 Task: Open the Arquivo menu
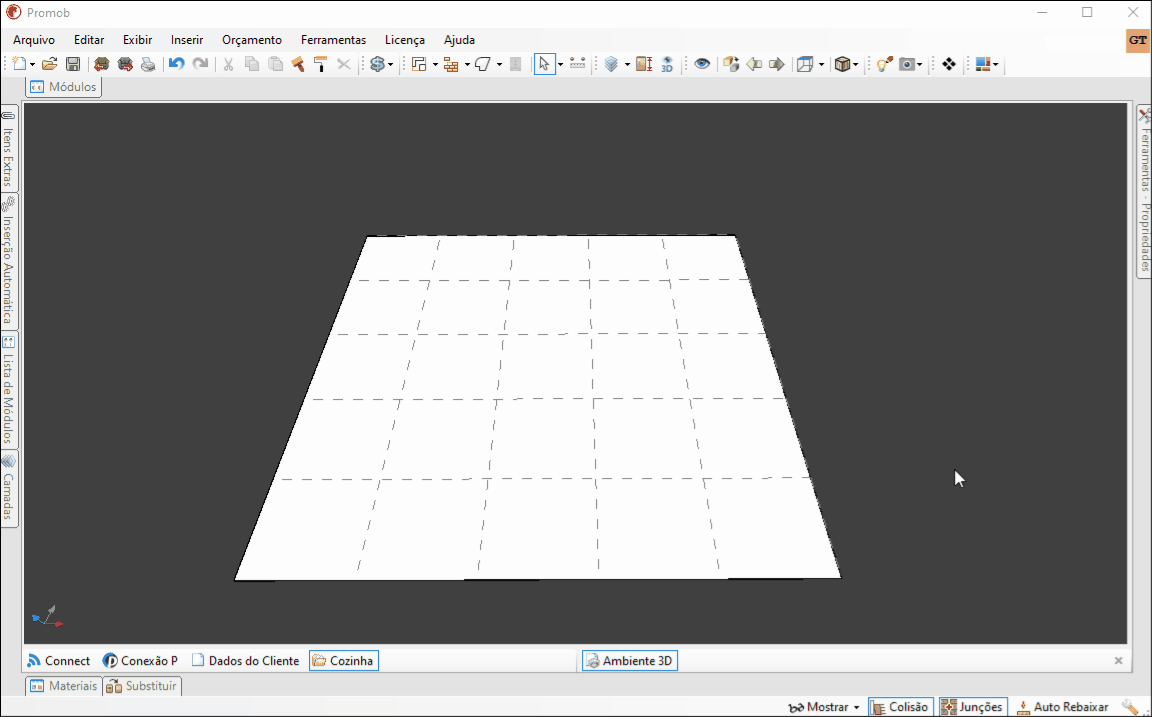[34, 40]
